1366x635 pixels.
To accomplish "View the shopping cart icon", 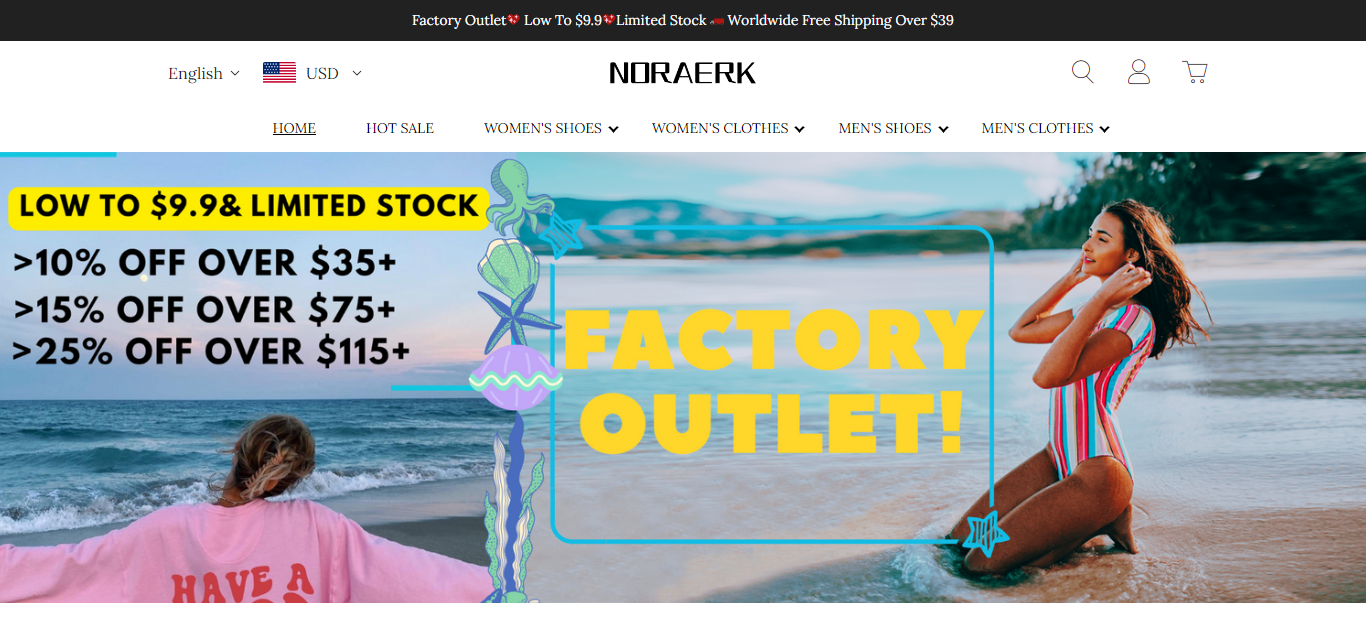I will pyautogui.click(x=1194, y=72).
